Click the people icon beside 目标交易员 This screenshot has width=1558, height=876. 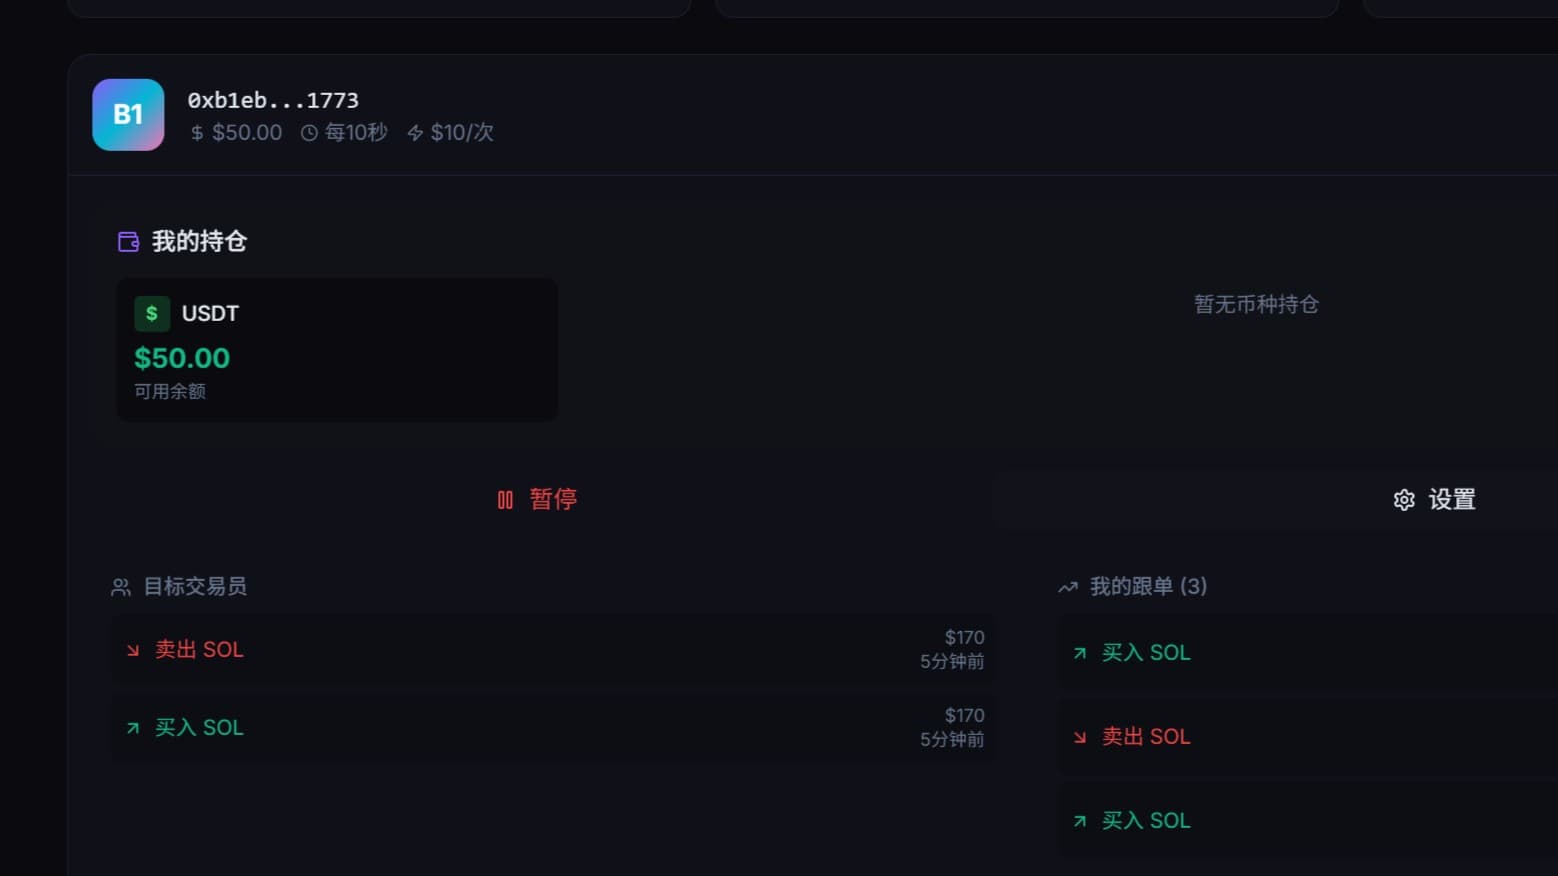pyautogui.click(x=121, y=587)
